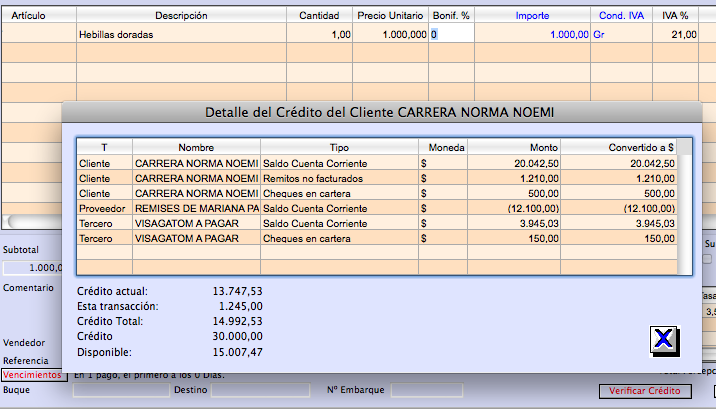The height and width of the screenshot is (409, 716).
Task: Click the 3.945,03 Monto cell
Action: coord(514,224)
